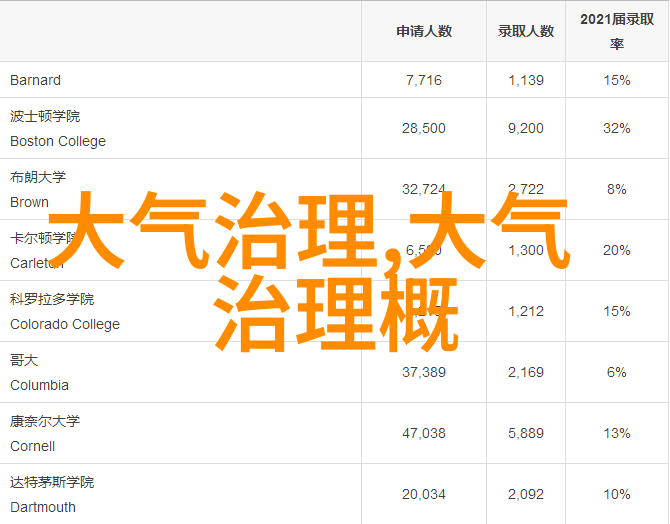Click the 32% acceptance rate cell

(x=617, y=128)
